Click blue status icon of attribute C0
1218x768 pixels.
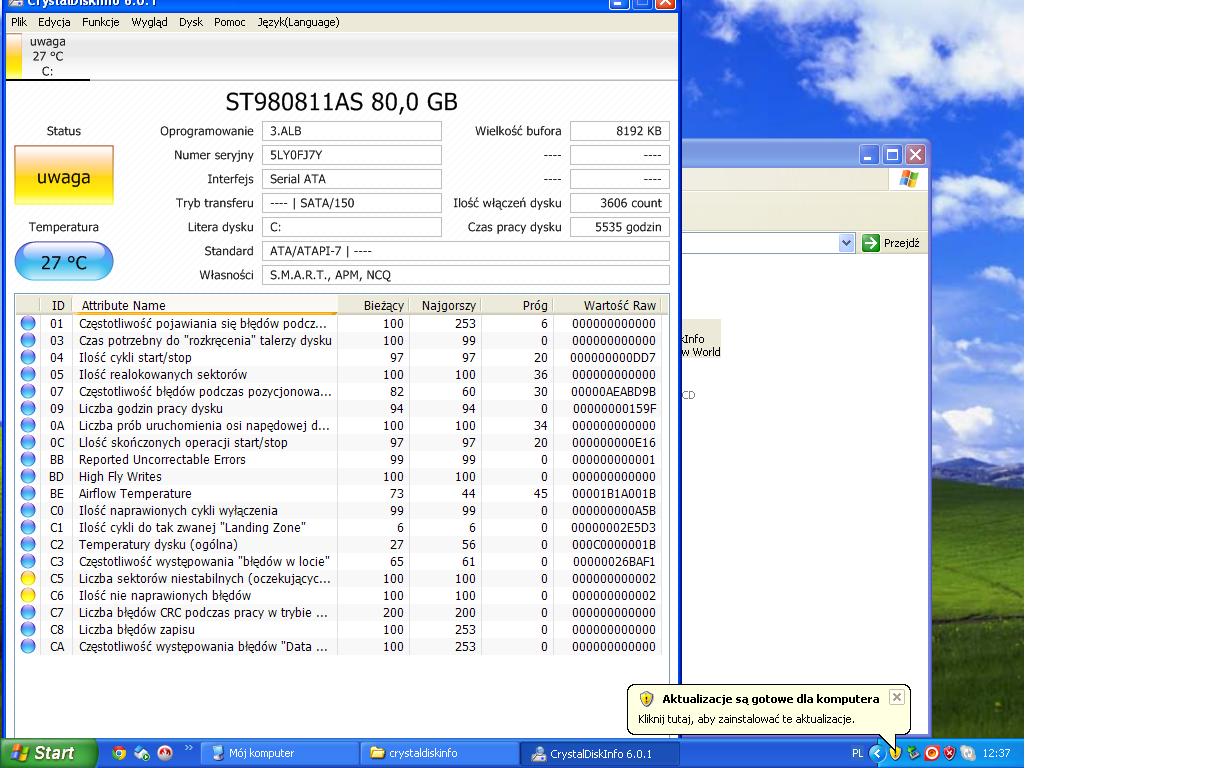pos(28,510)
